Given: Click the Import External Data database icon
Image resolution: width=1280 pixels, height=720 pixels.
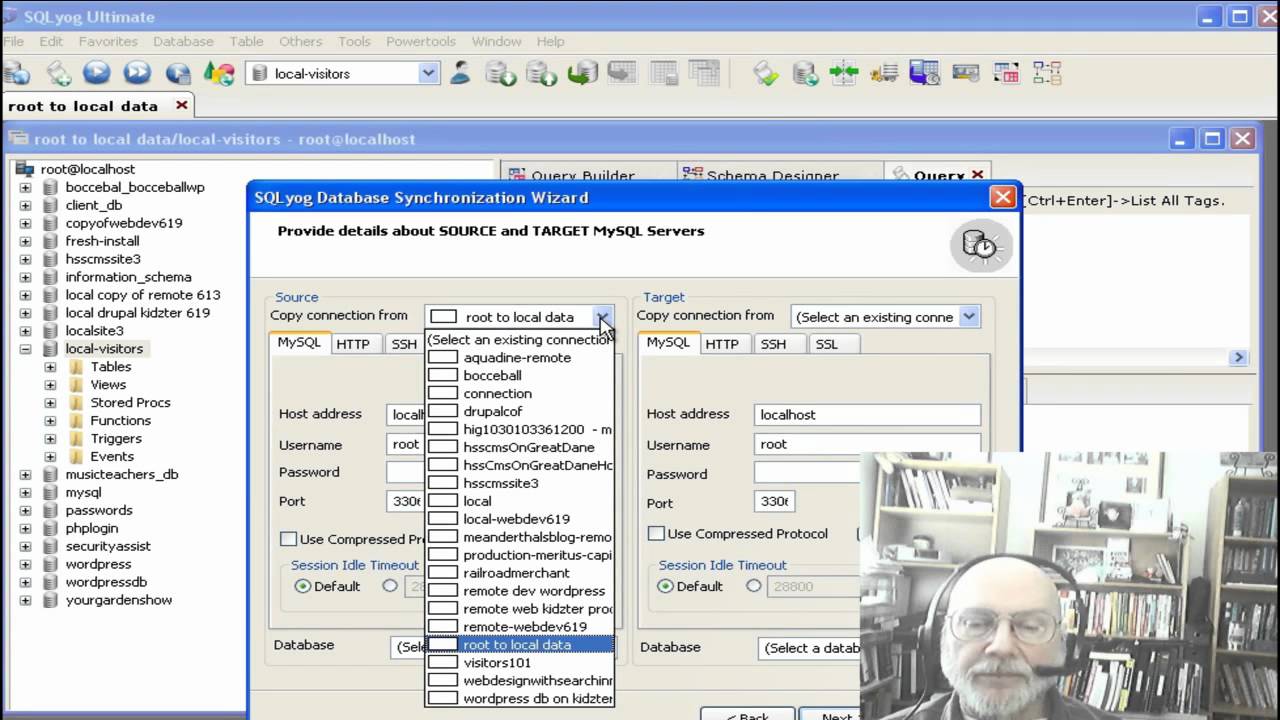Looking at the screenshot, I should (500, 73).
